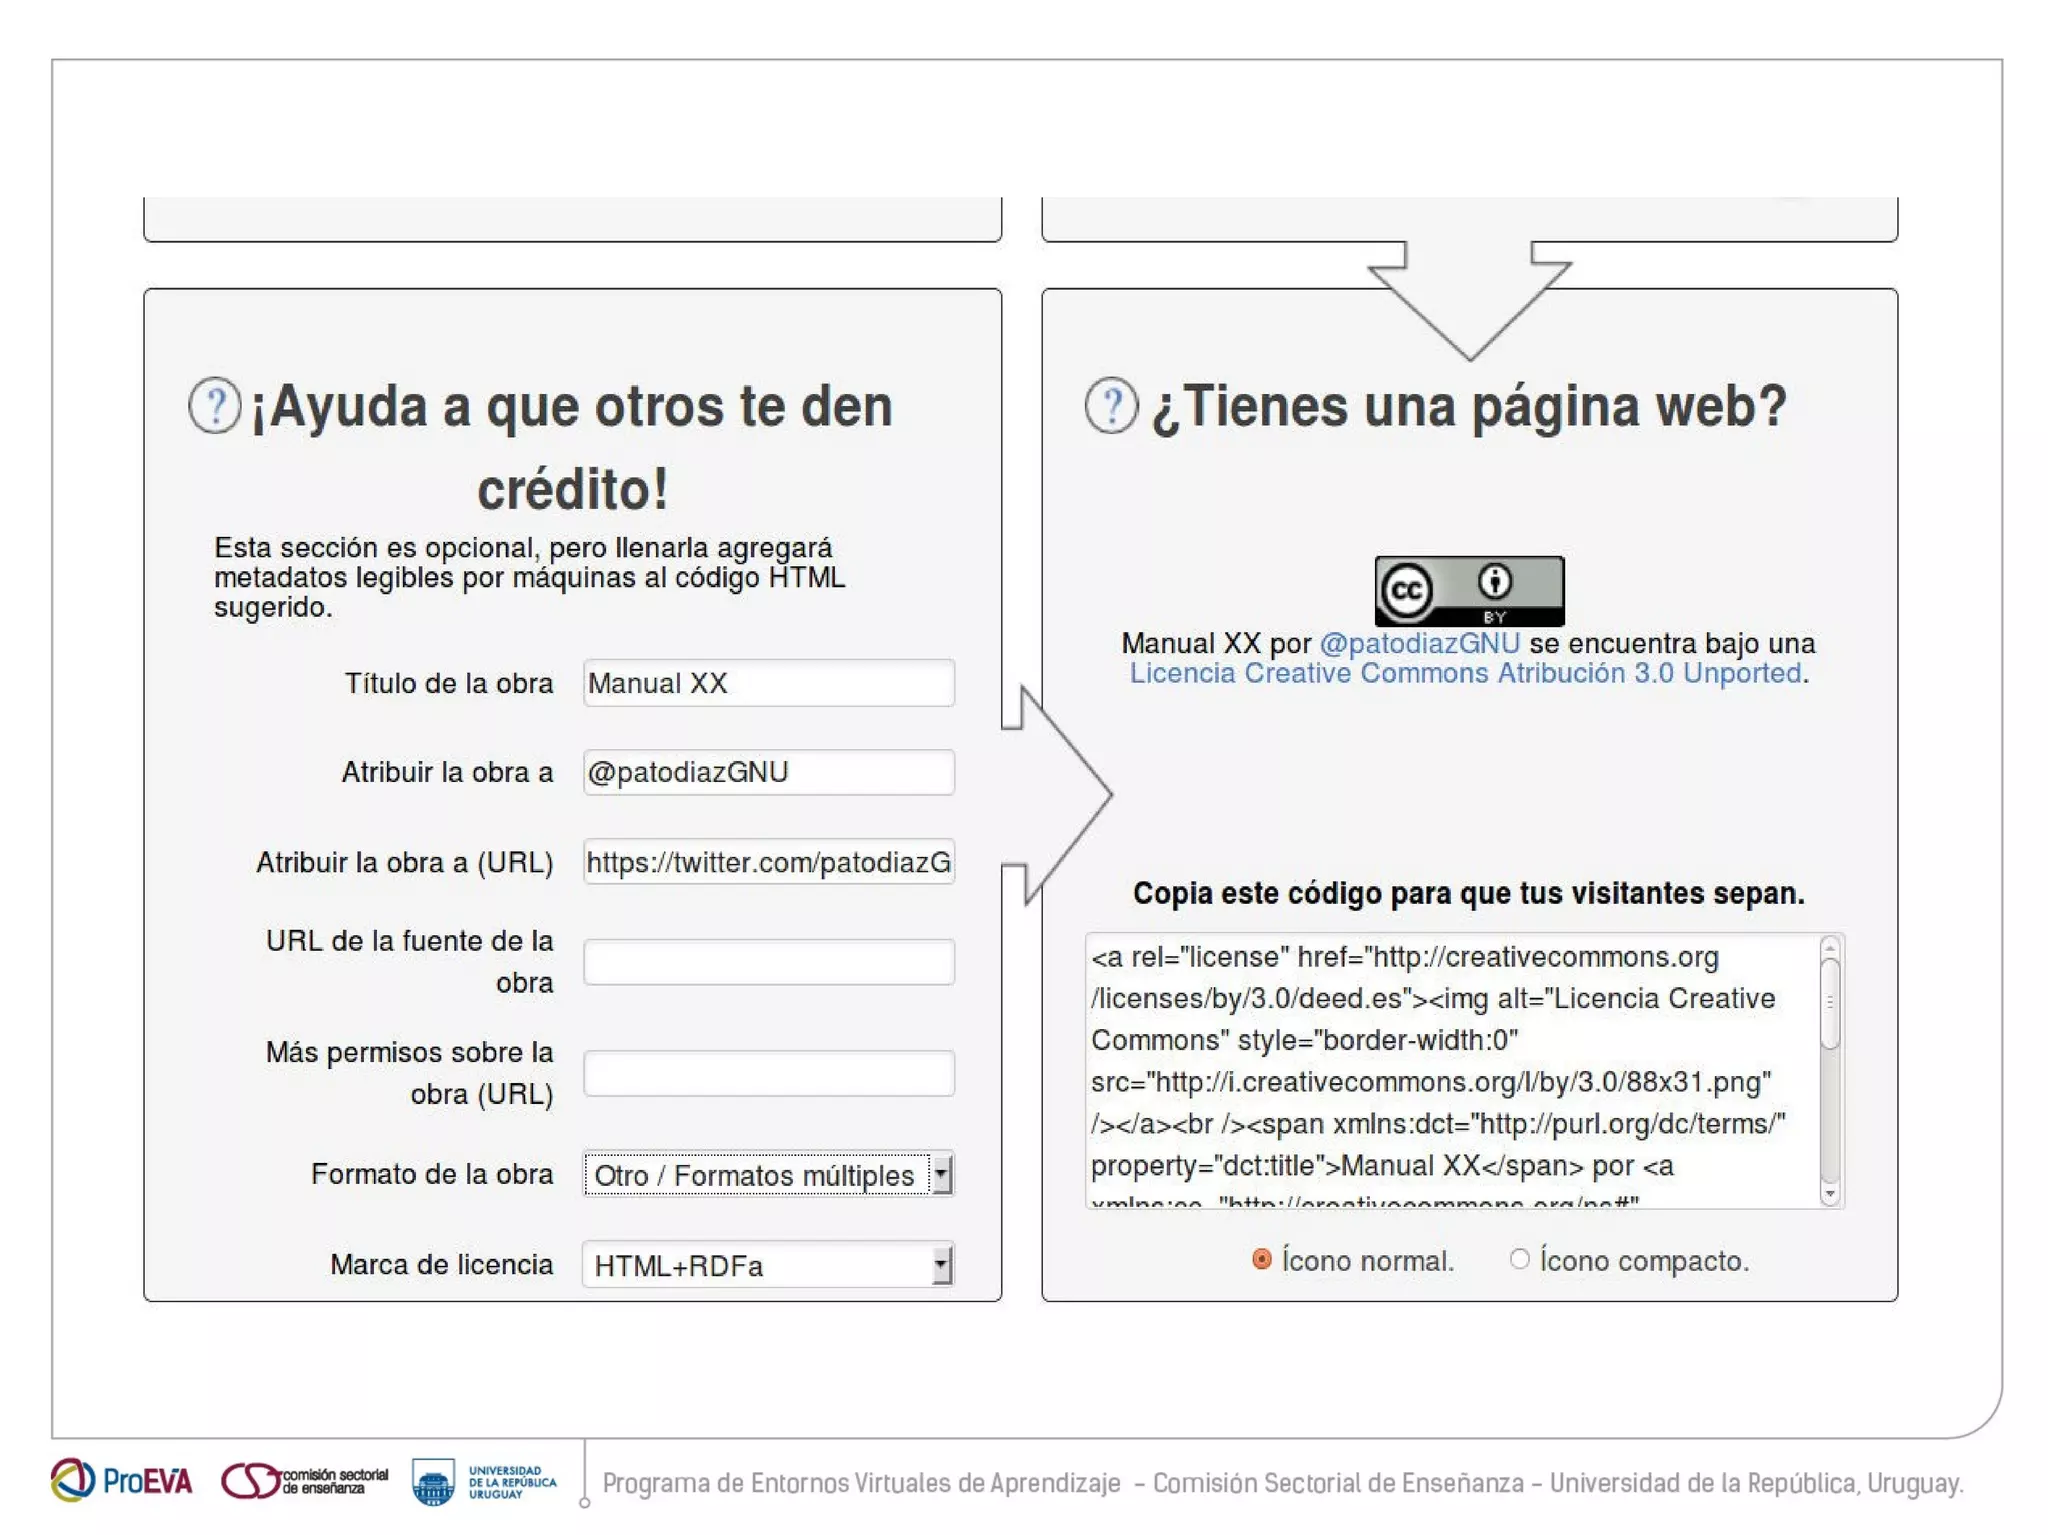Screen dimensions: 2048x1535
Task: Click help icon beside 'Tienes una página web' heading
Action: coord(1111,406)
